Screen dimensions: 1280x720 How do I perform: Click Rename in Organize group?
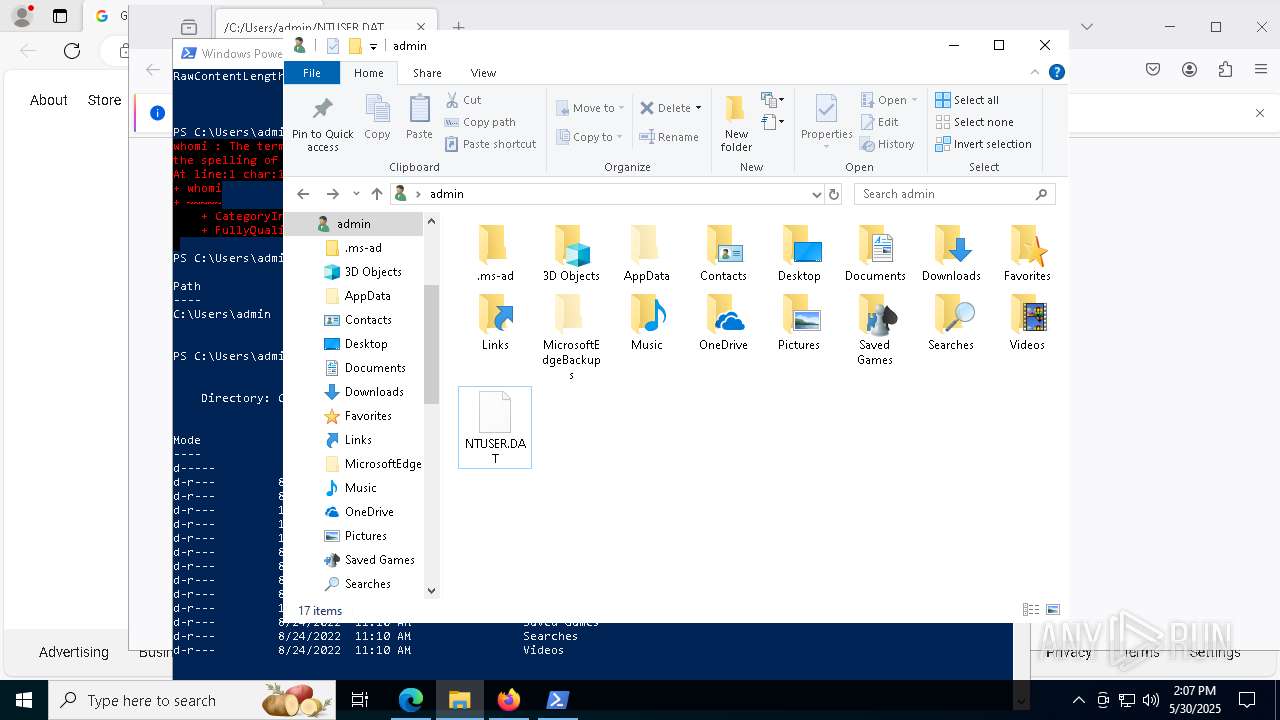pyautogui.click(x=669, y=137)
